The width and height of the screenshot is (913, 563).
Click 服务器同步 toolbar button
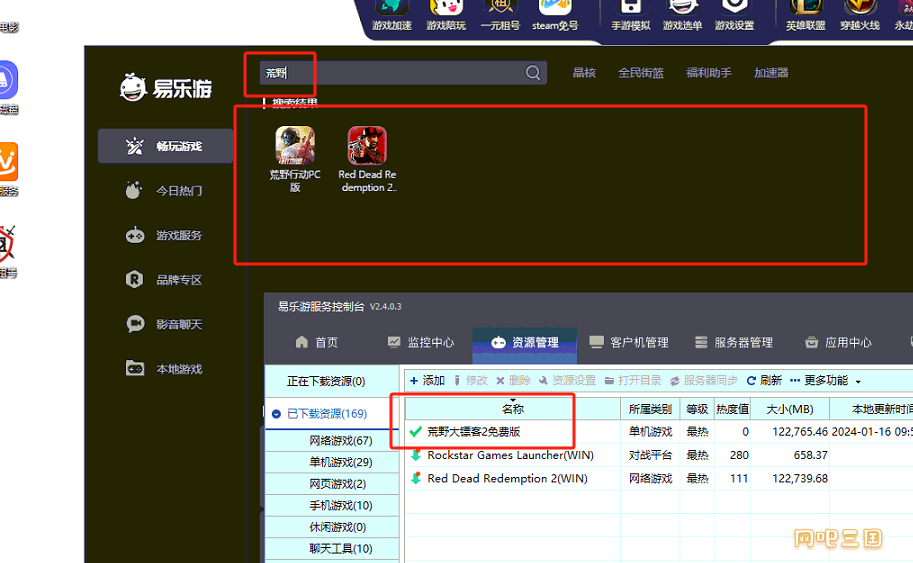click(703, 381)
